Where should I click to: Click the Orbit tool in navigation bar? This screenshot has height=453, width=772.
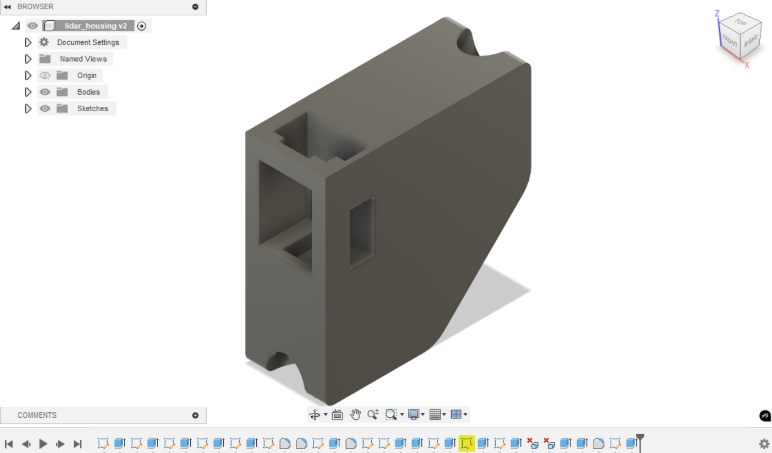(x=314, y=415)
